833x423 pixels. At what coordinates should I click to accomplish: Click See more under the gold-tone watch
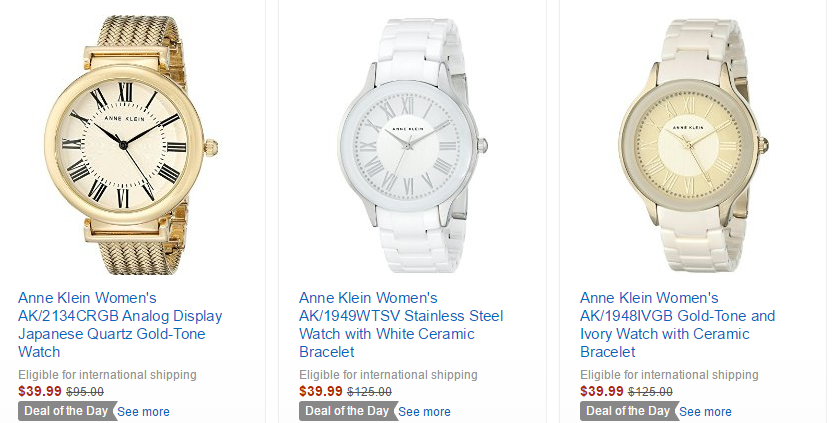pyautogui.click(x=143, y=411)
